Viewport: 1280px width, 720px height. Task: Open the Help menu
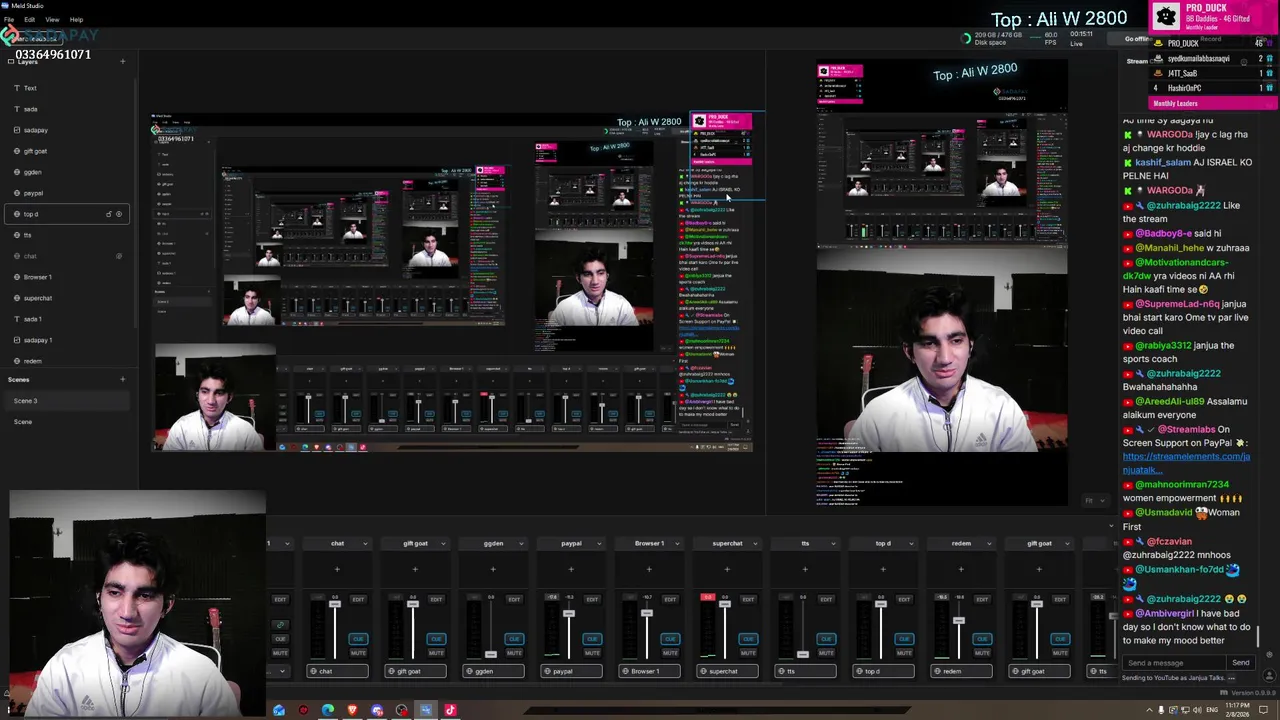click(x=76, y=19)
